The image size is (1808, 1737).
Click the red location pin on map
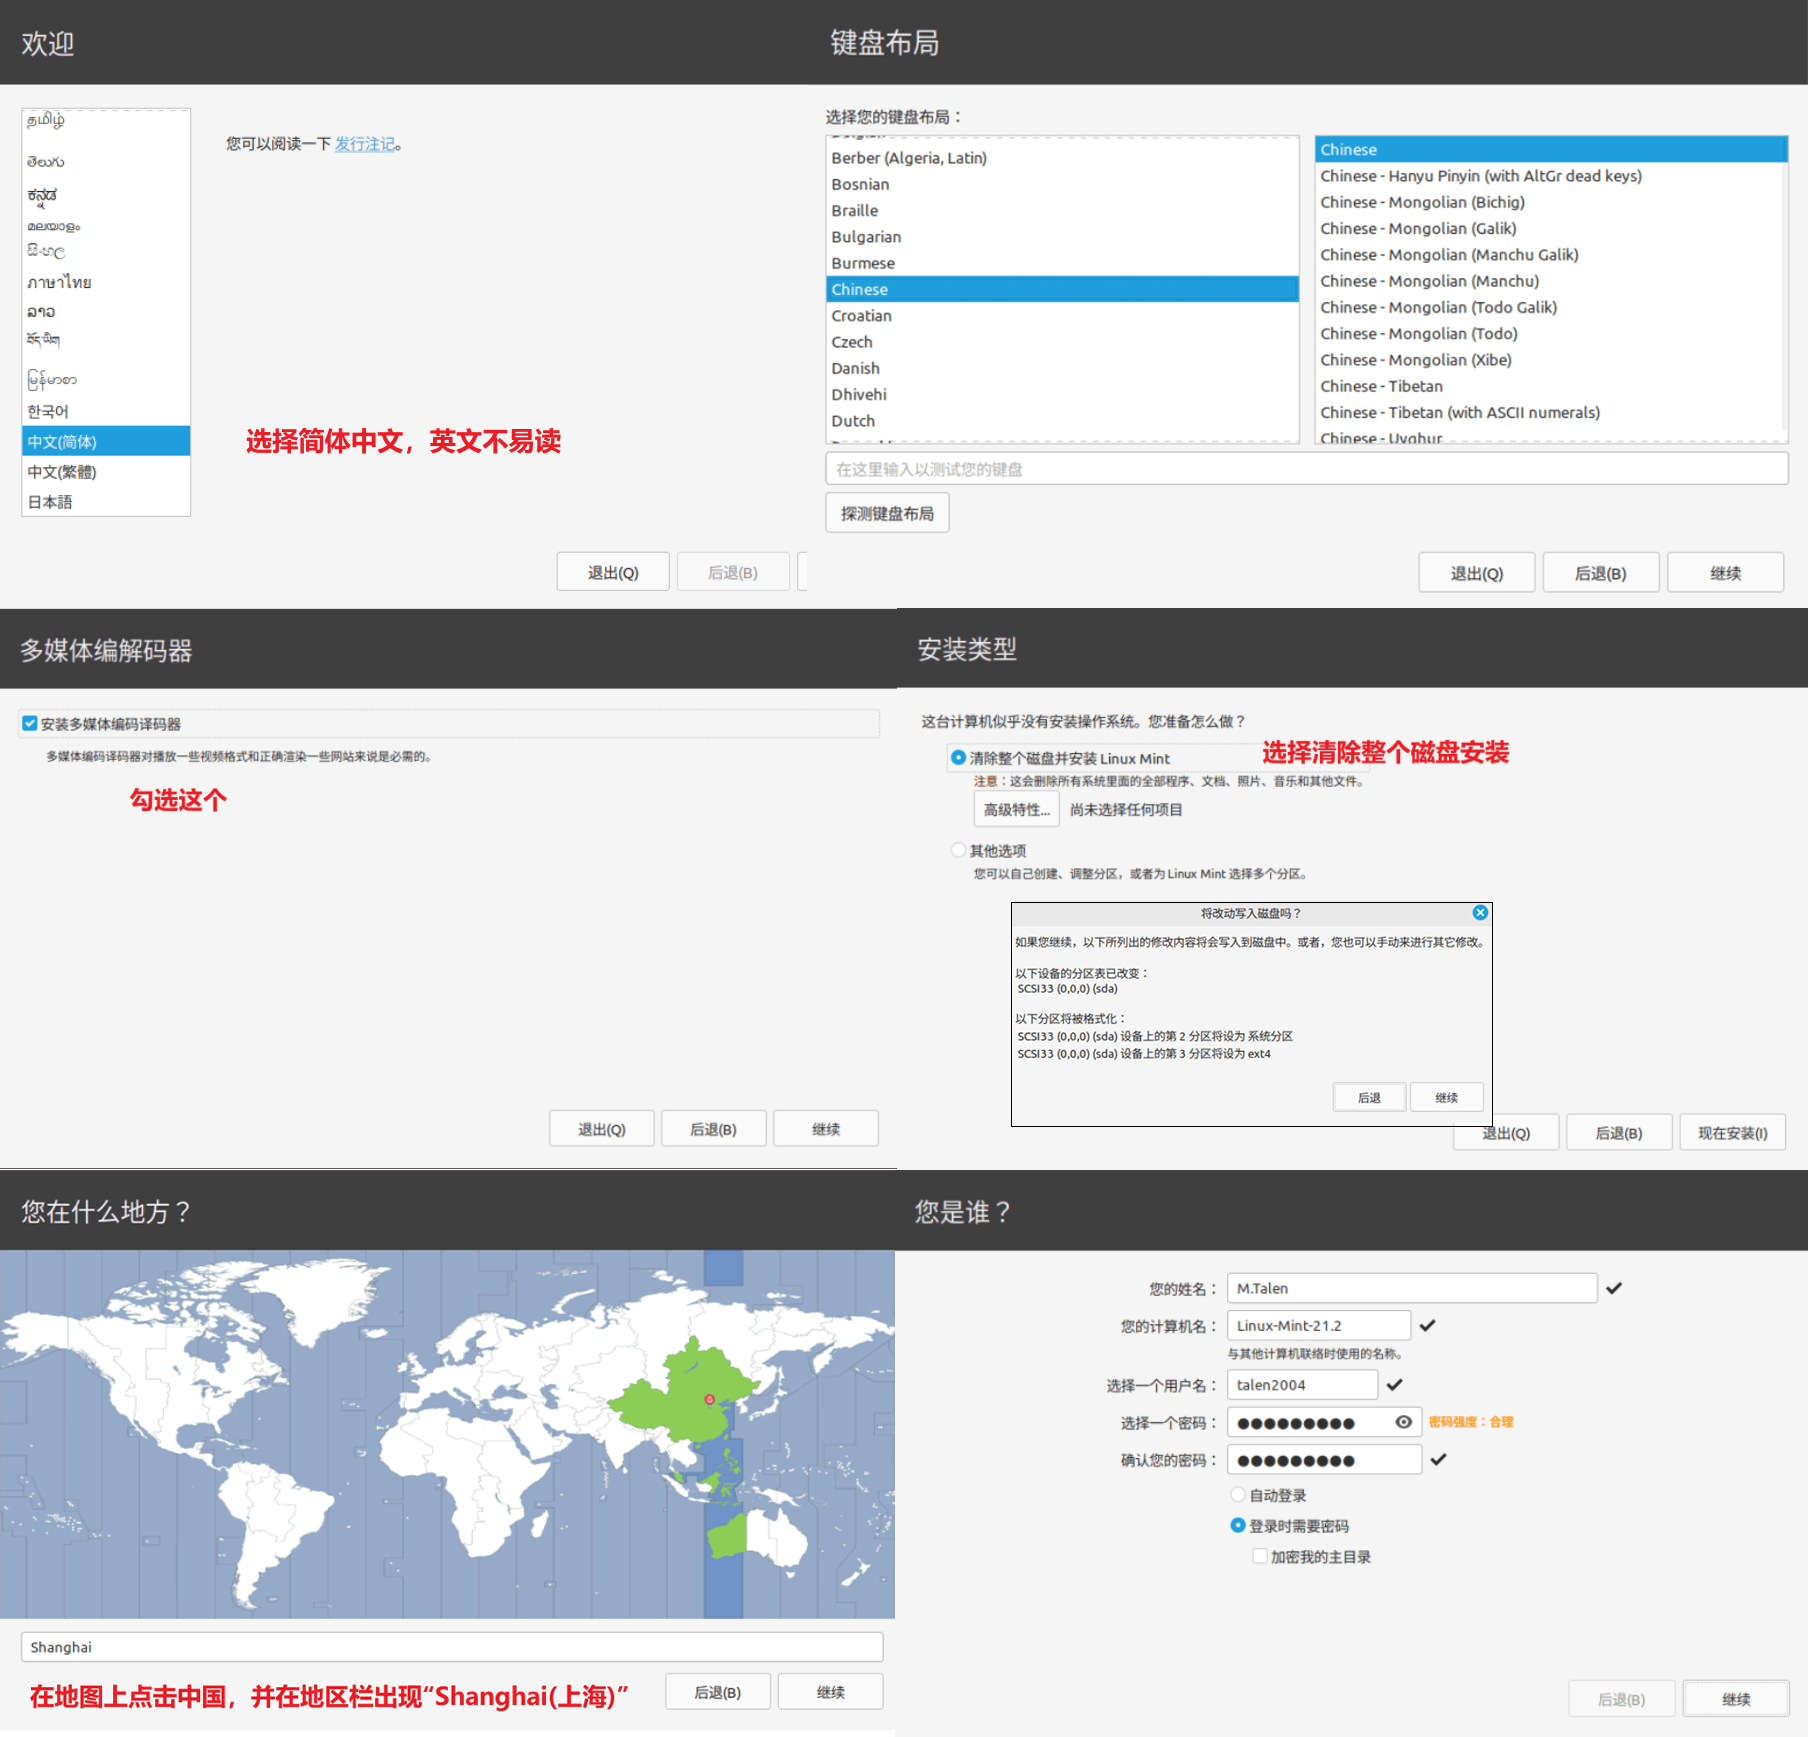(x=709, y=1399)
